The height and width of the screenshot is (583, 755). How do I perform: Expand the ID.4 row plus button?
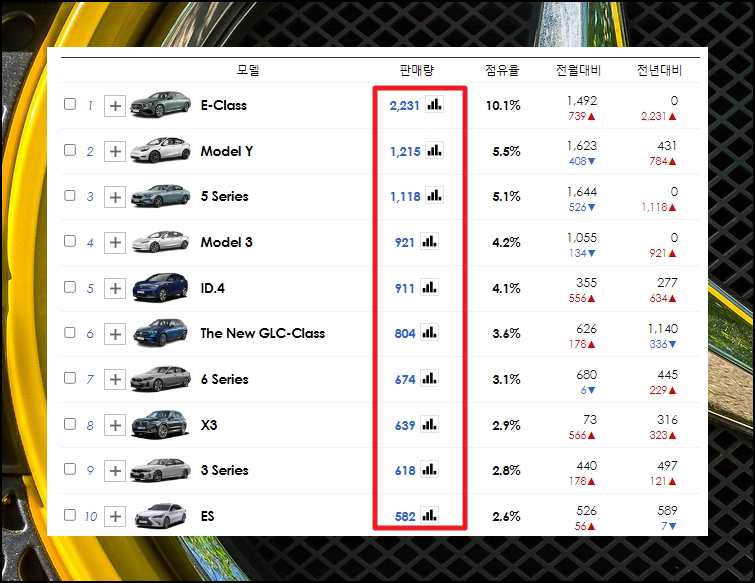(115, 288)
